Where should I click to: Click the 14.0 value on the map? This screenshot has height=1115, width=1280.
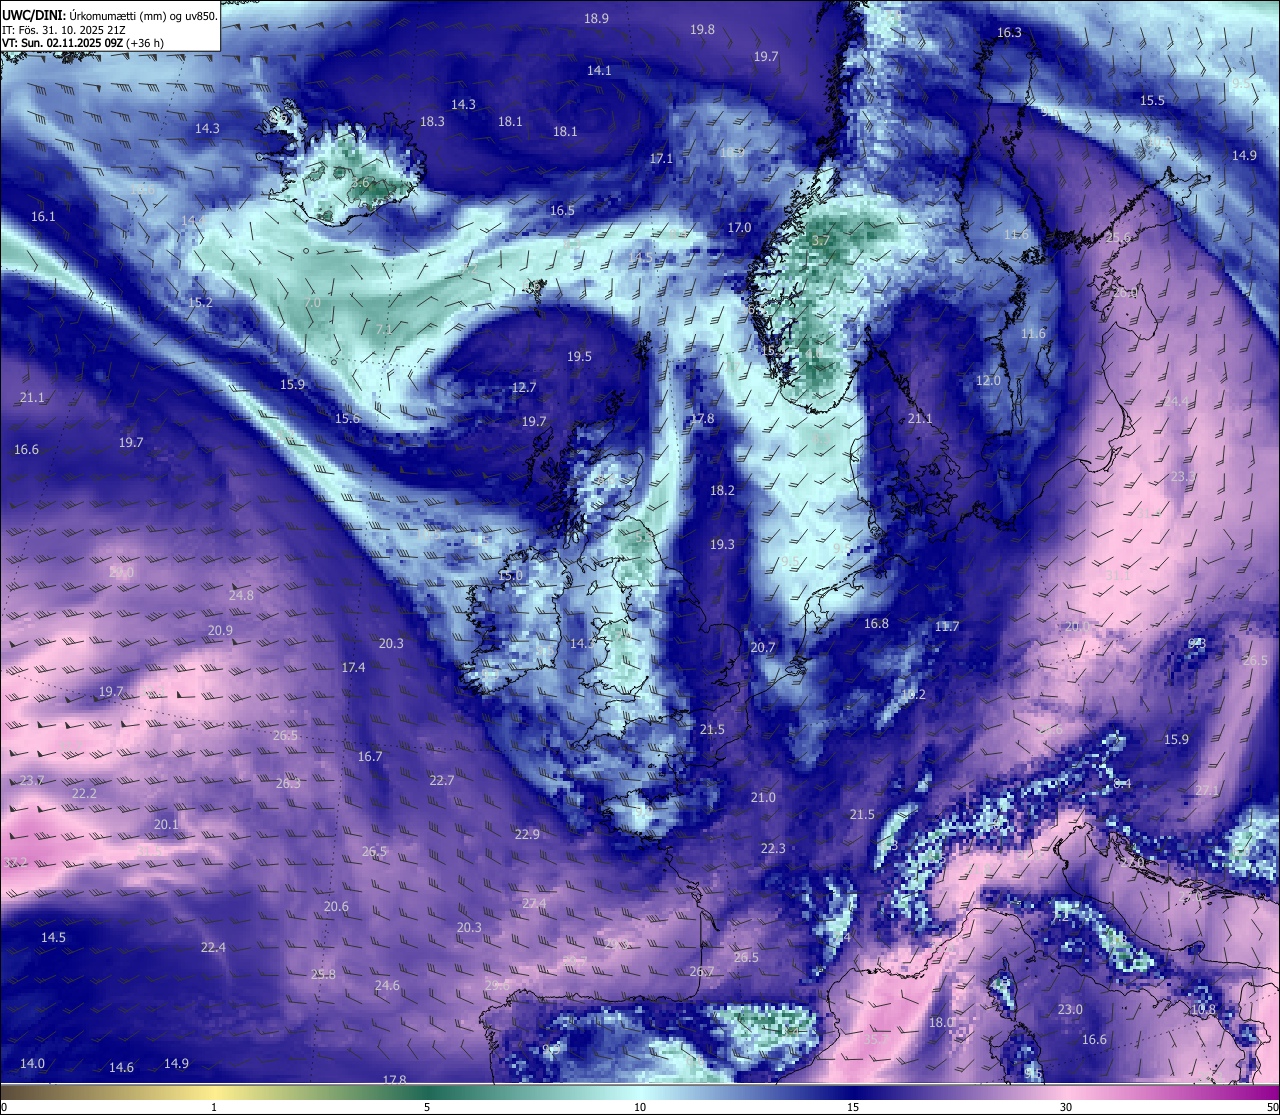tap(32, 1064)
